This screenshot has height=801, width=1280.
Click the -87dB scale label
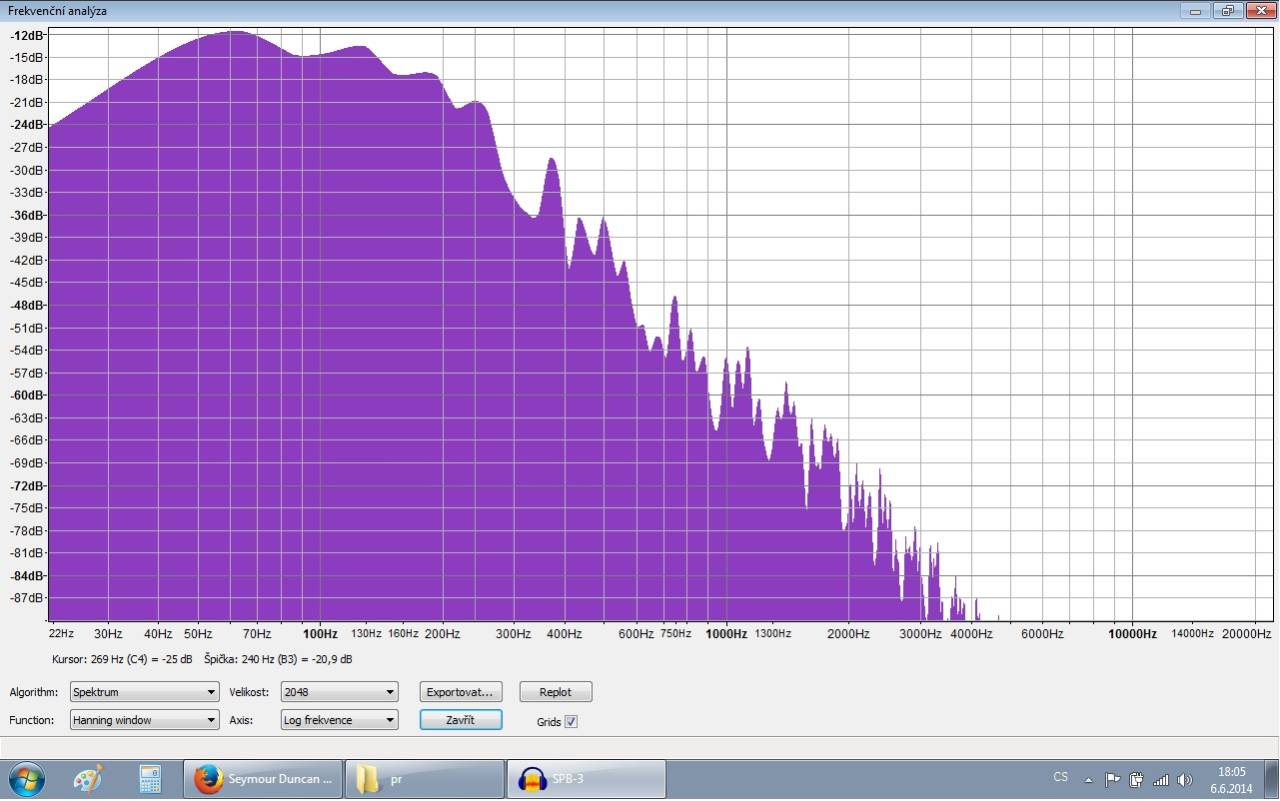27,598
